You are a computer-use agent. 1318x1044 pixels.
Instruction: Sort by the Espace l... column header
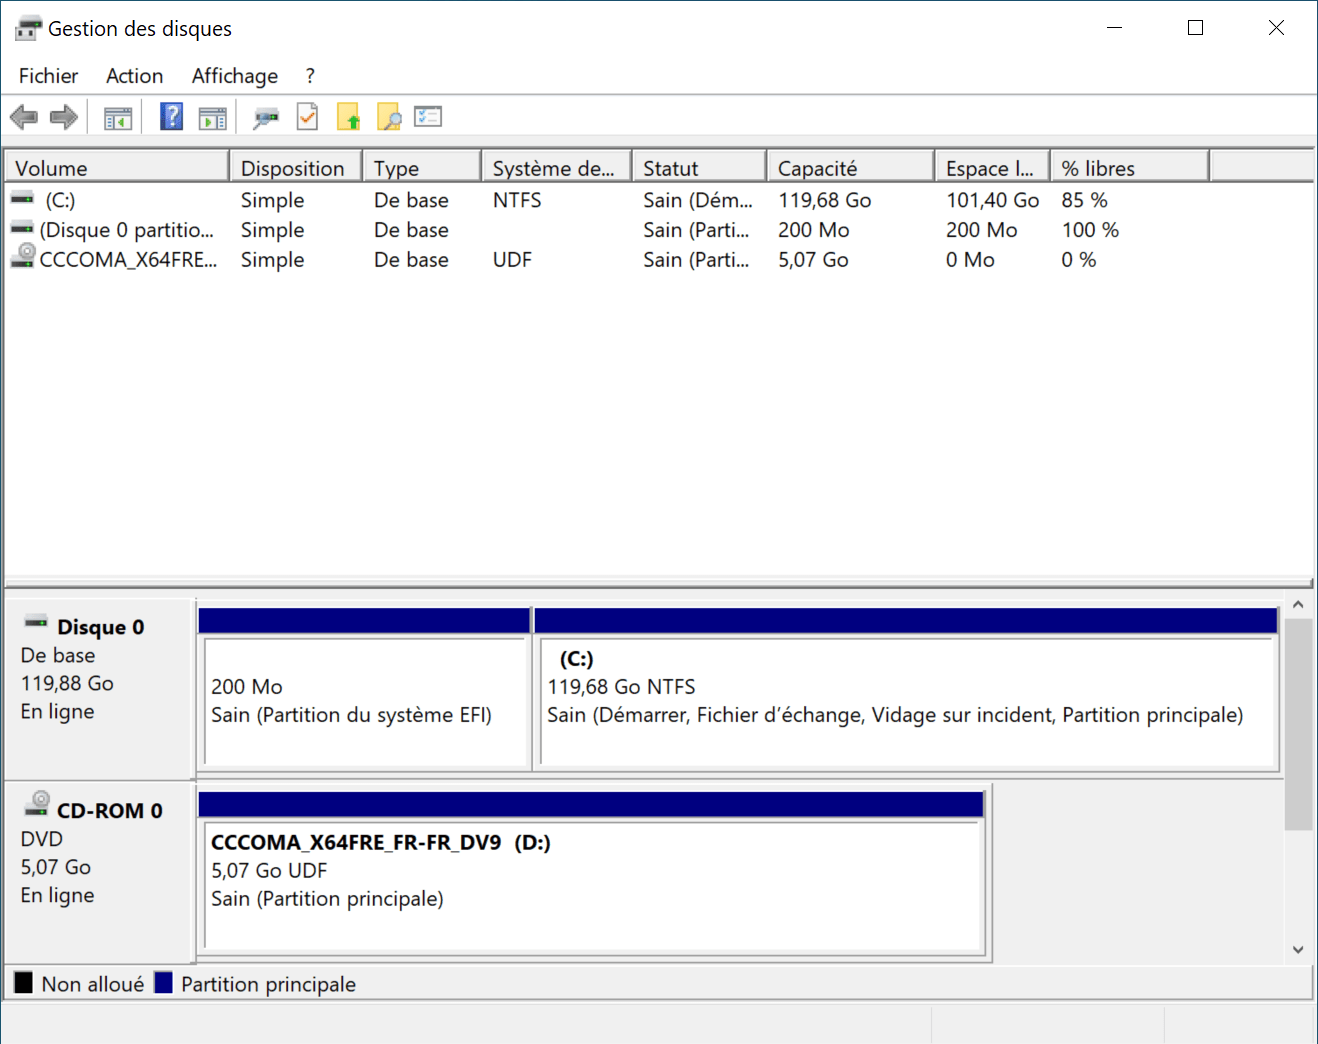click(992, 168)
